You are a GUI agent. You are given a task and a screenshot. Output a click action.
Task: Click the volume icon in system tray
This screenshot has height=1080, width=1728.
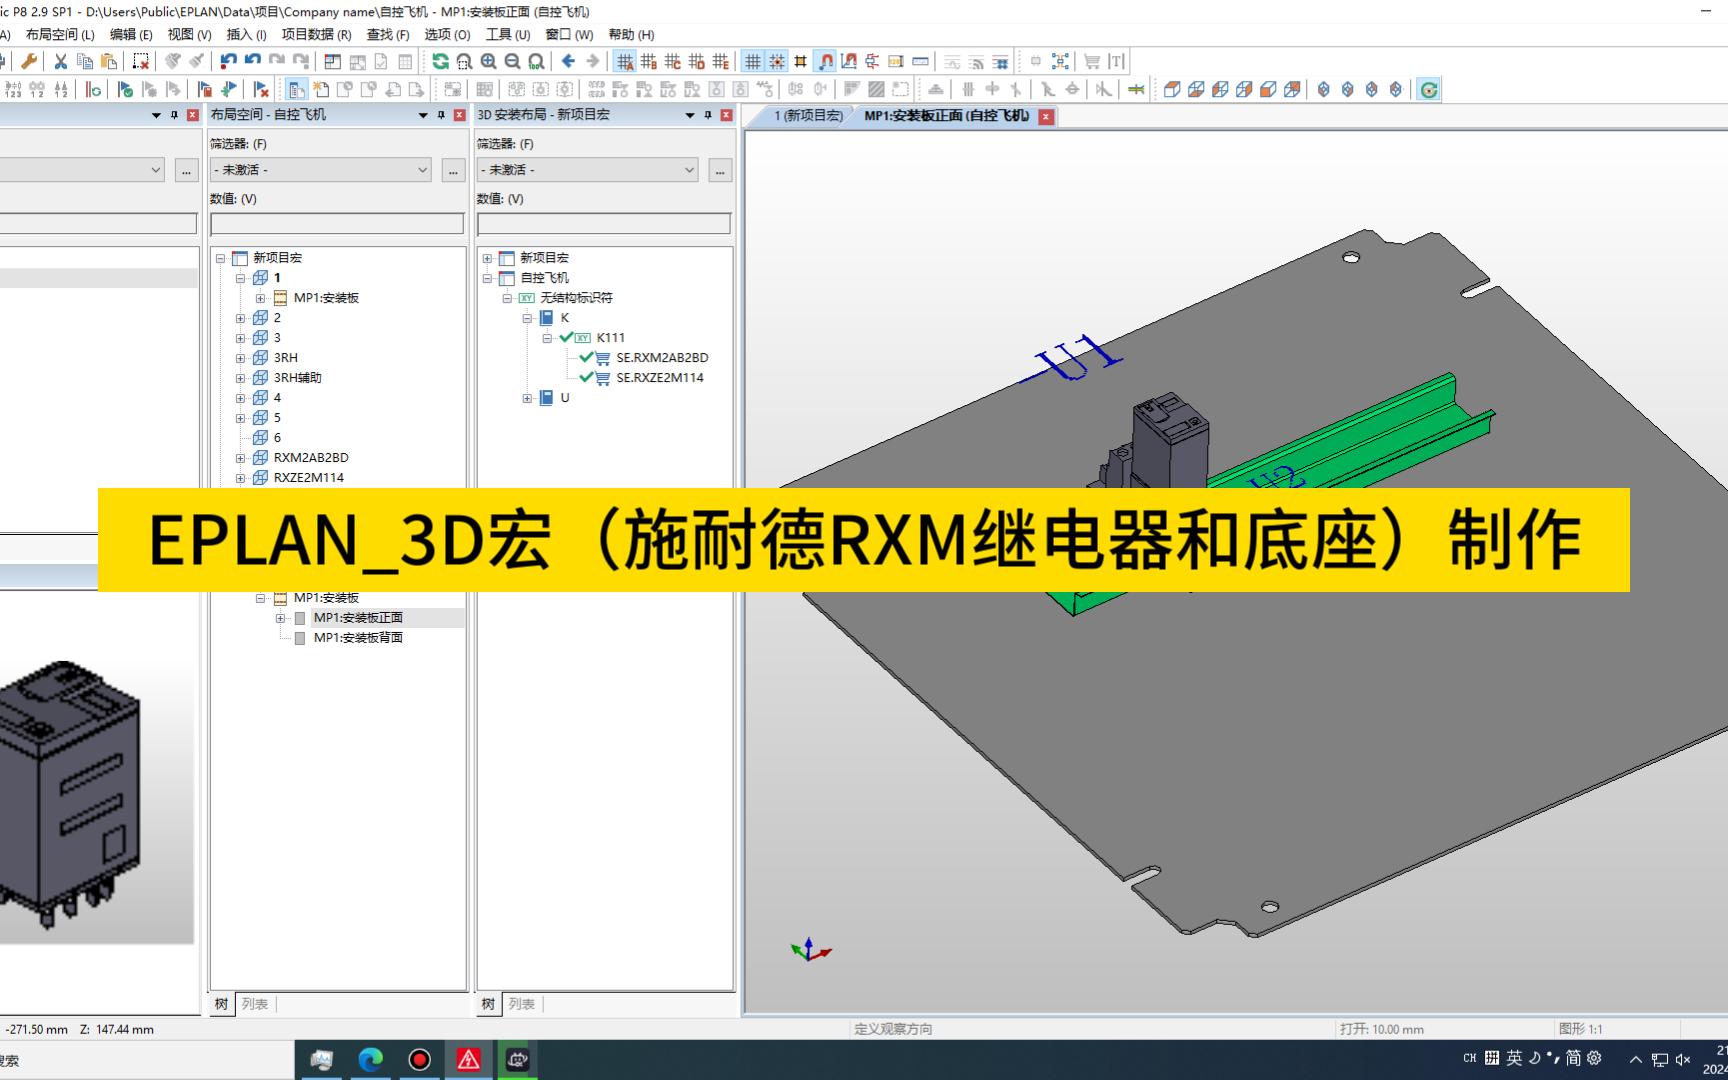(1683, 1059)
